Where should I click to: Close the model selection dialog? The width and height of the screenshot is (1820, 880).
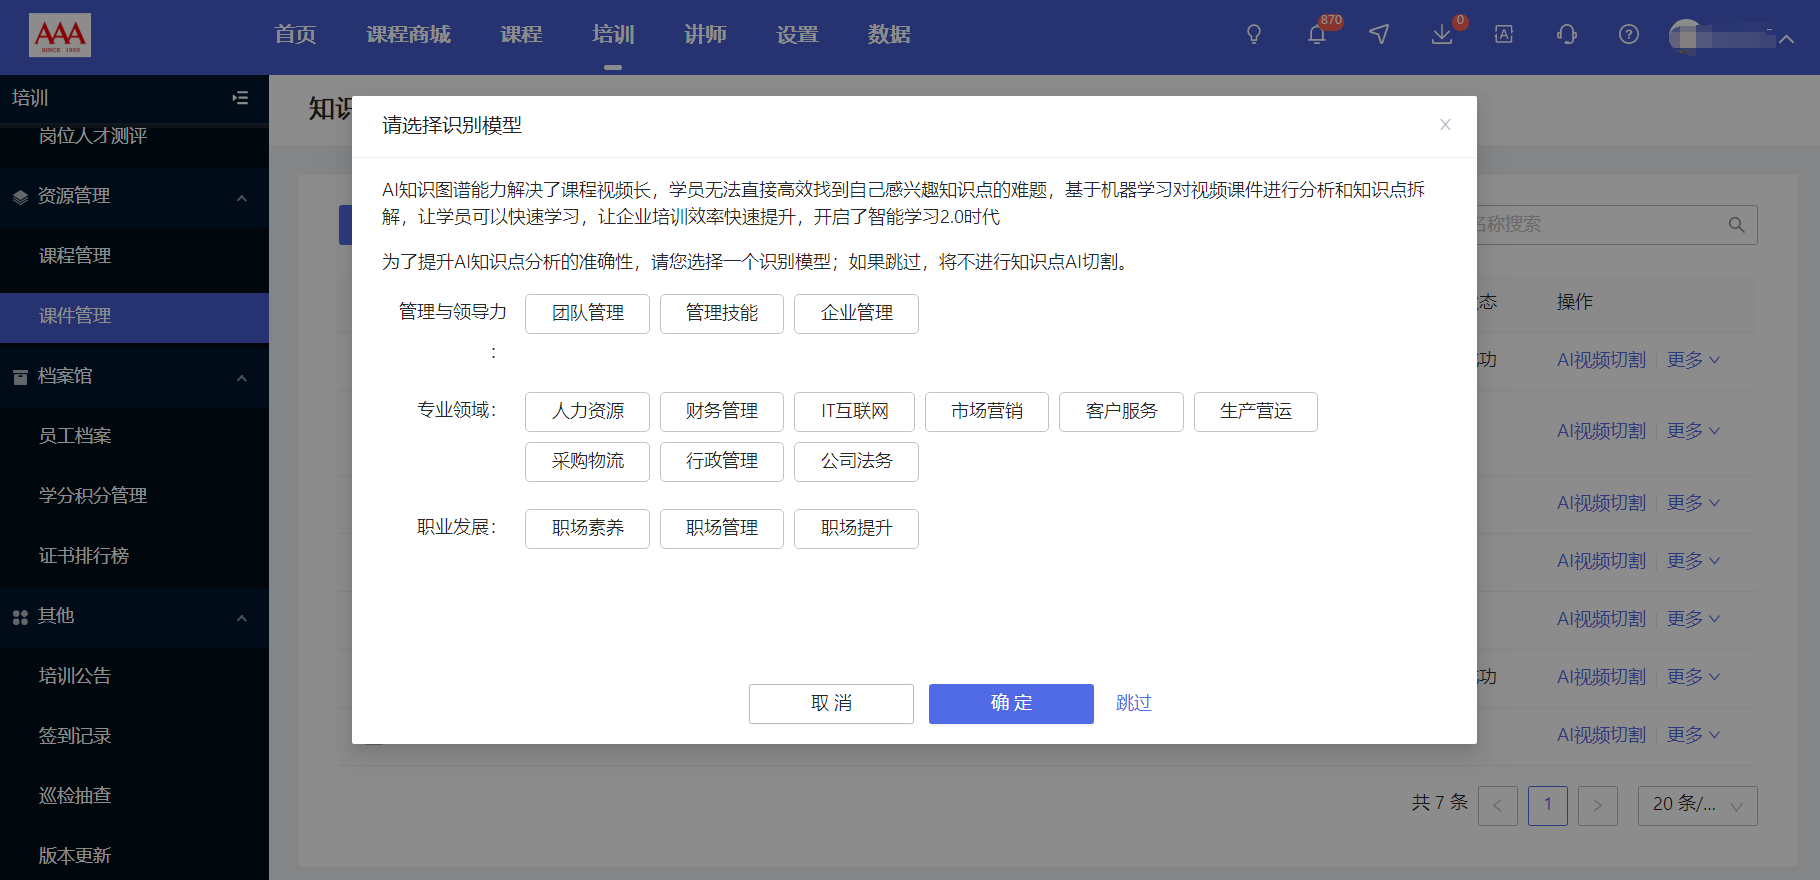[x=1445, y=125]
